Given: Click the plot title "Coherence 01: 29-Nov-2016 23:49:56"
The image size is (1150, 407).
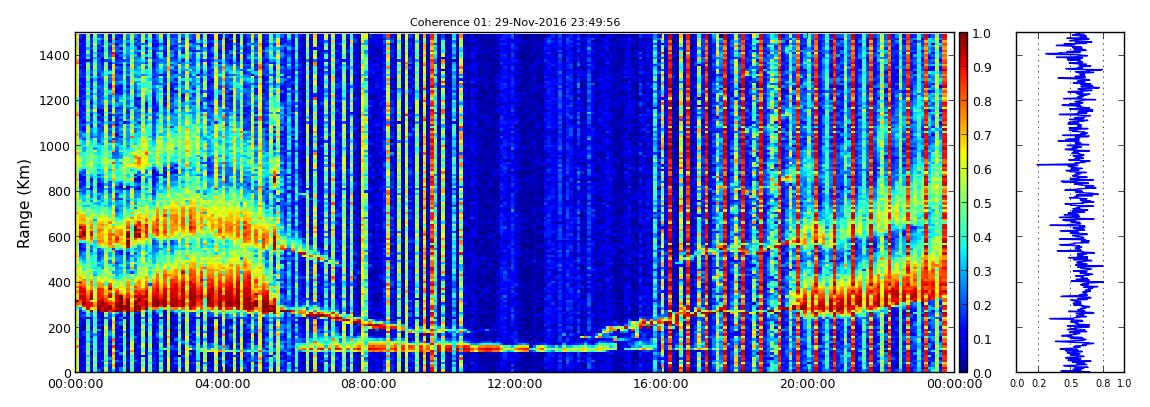Looking at the screenshot, I should point(514,23).
